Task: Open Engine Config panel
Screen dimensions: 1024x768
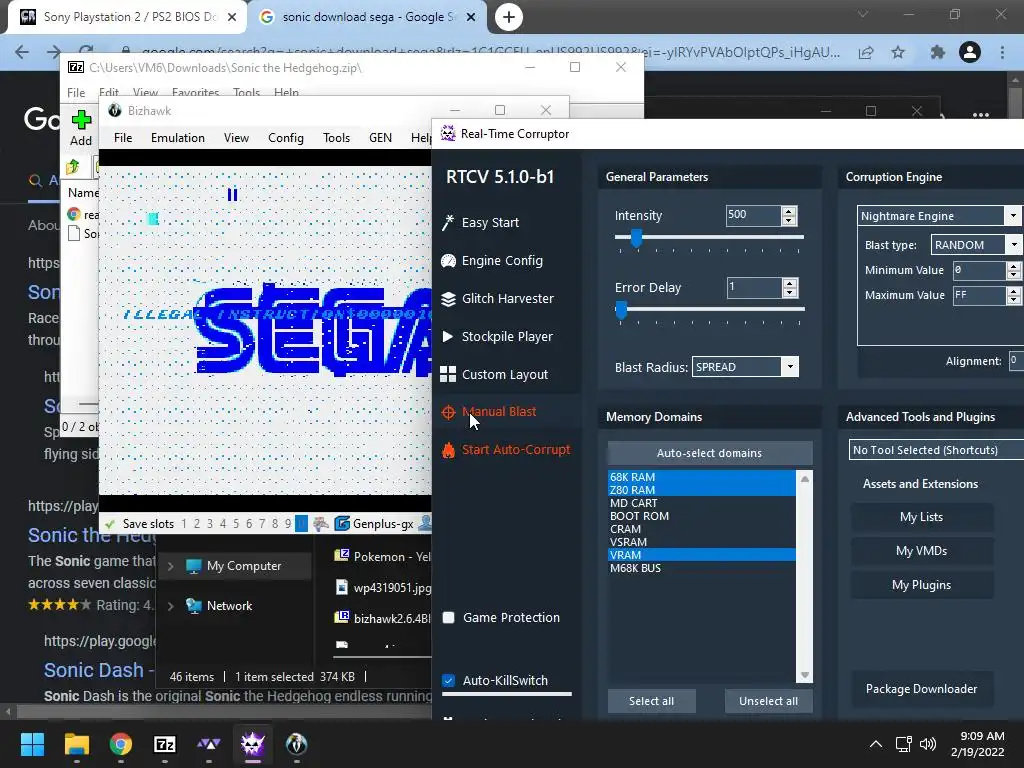Action: [492, 261]
